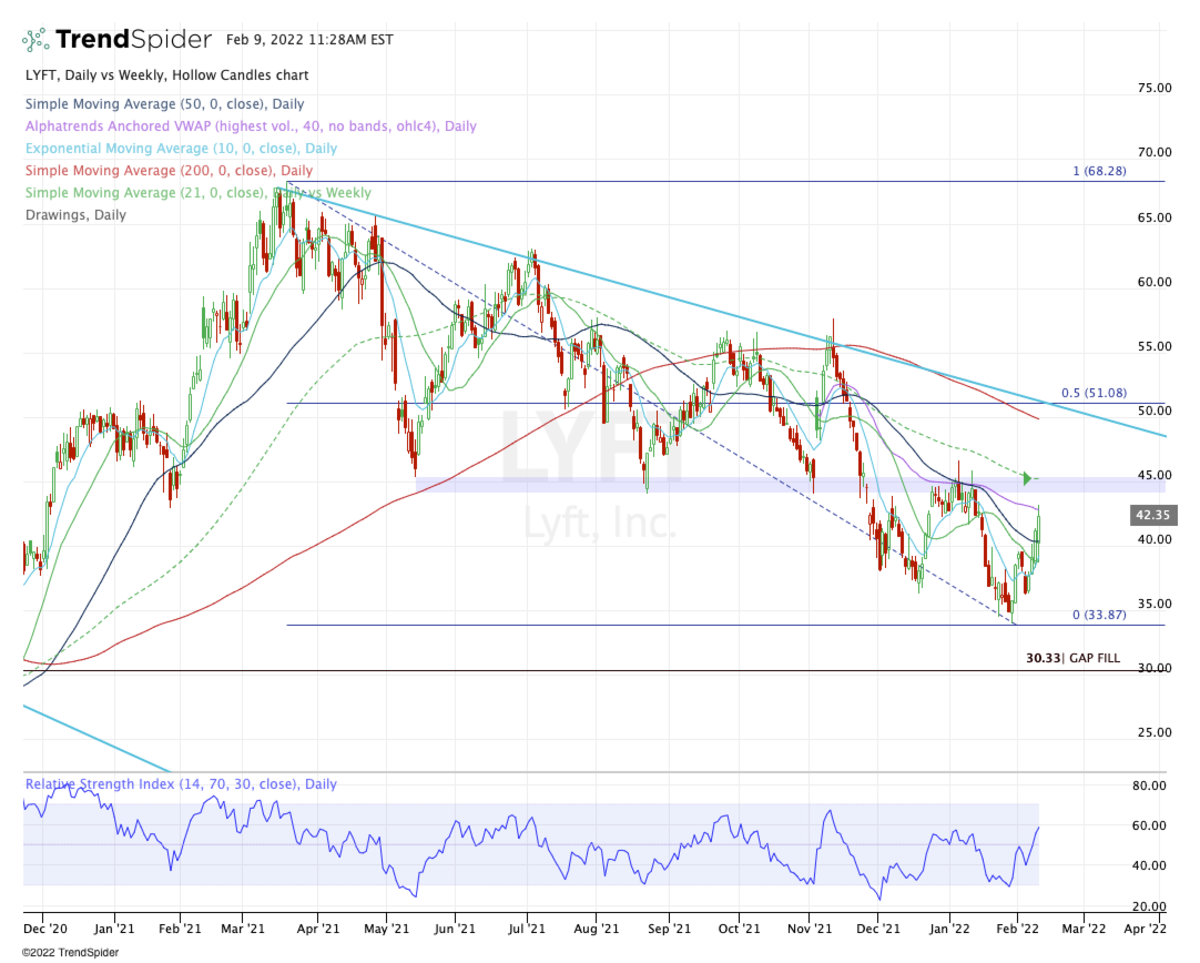
Task: Click the 0.5 (51.08) Fibonacci level label
Action: click(x=1094, y=393)
